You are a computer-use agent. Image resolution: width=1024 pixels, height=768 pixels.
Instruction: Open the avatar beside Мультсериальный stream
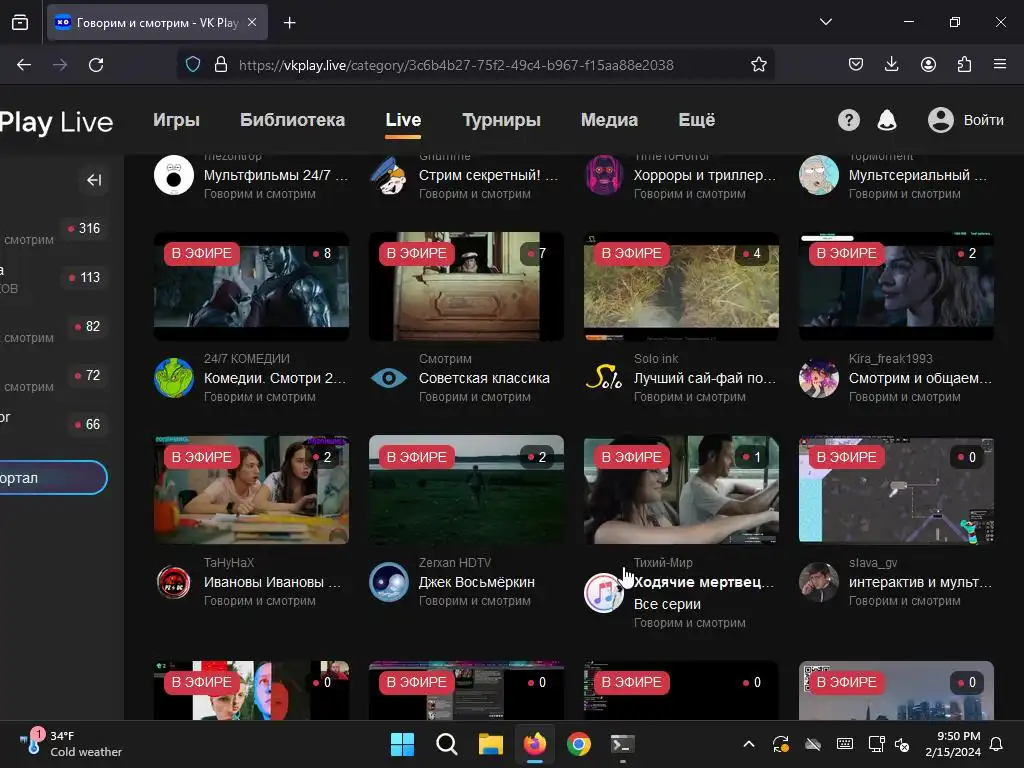tap(818, 175)
